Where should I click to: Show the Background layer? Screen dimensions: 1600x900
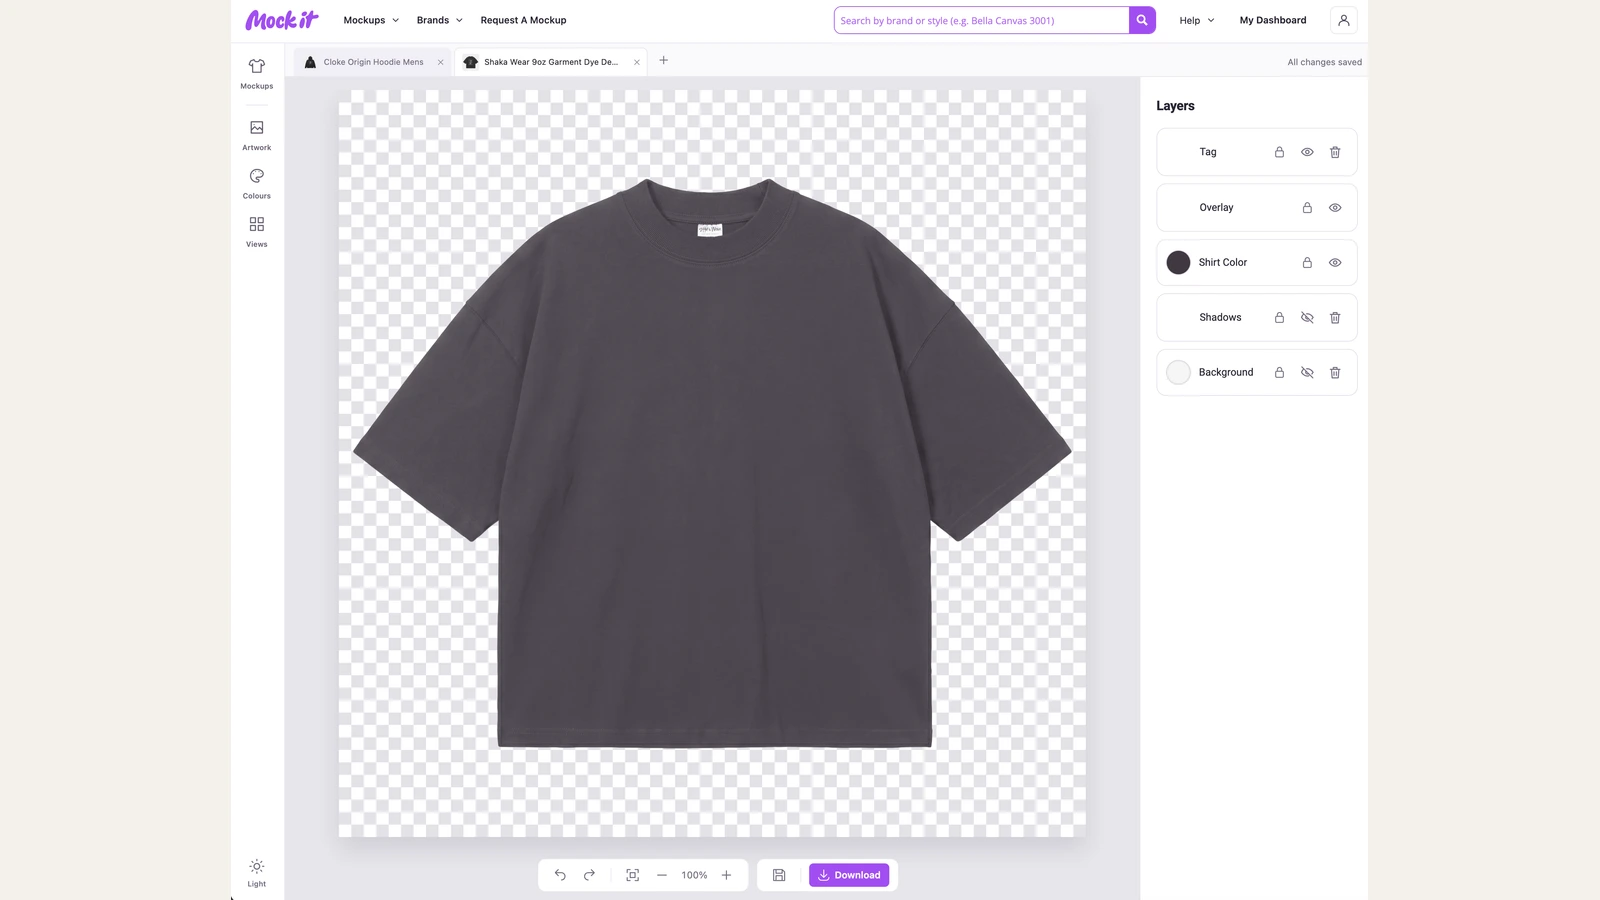pos(1307,373)
